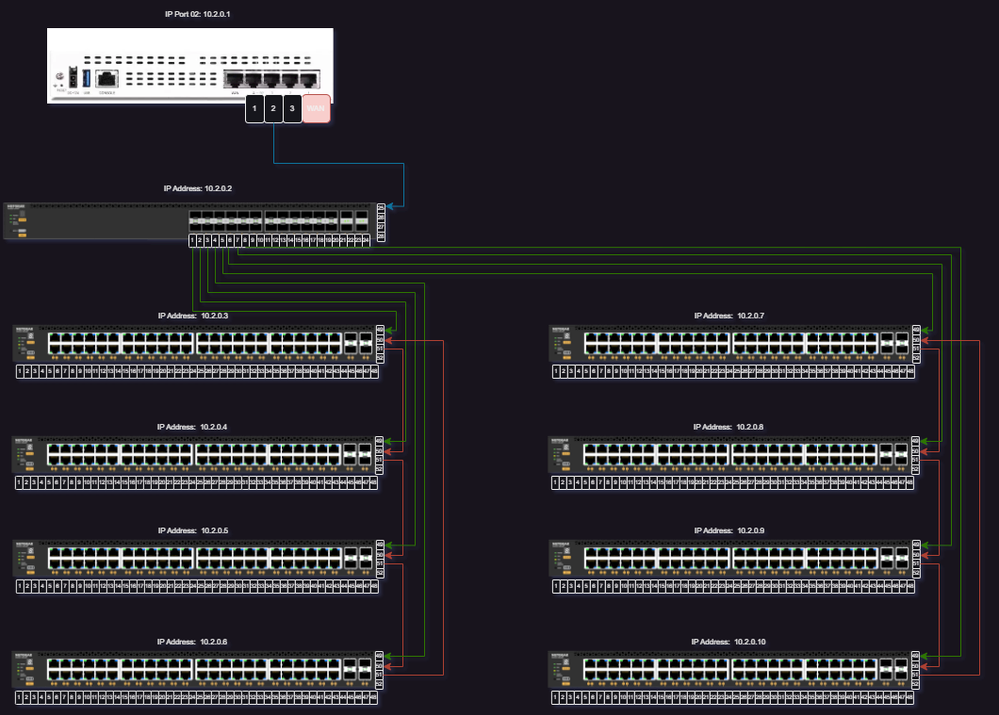Click the USB port icon on the firewall
The image size is (999, 715).
click(86, 77)
